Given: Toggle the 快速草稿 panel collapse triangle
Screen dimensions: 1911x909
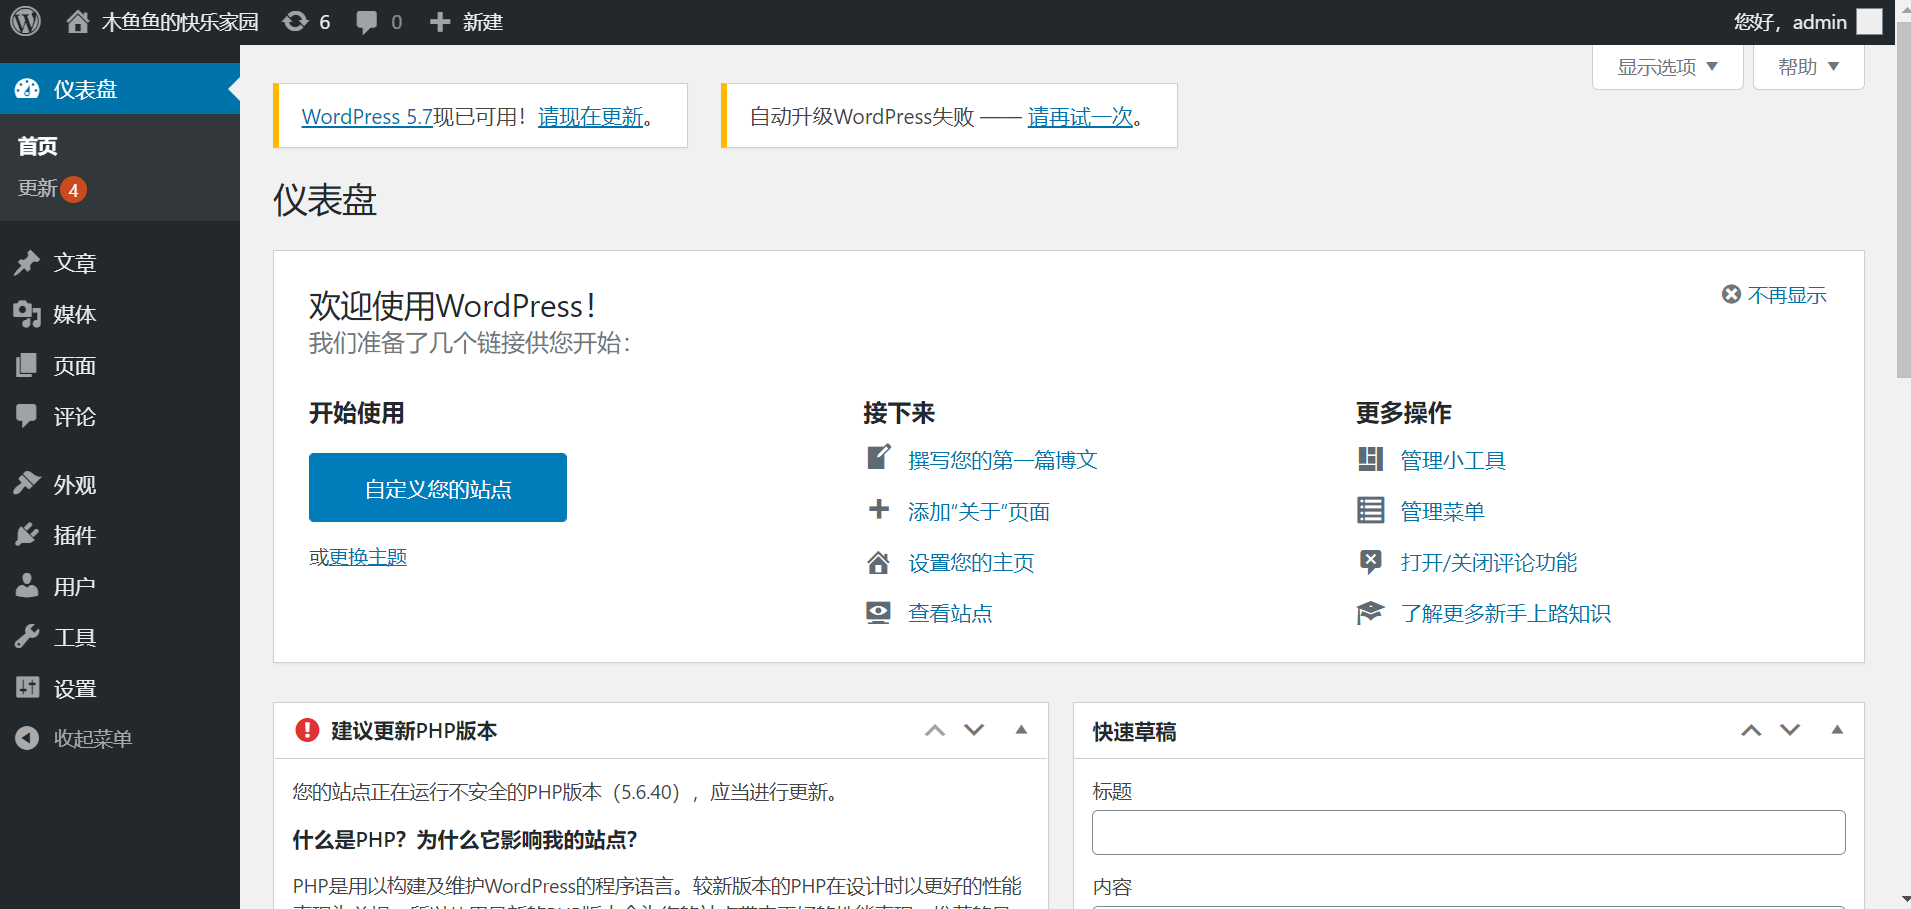Looking at the screenshot, I should point(1837,730).
